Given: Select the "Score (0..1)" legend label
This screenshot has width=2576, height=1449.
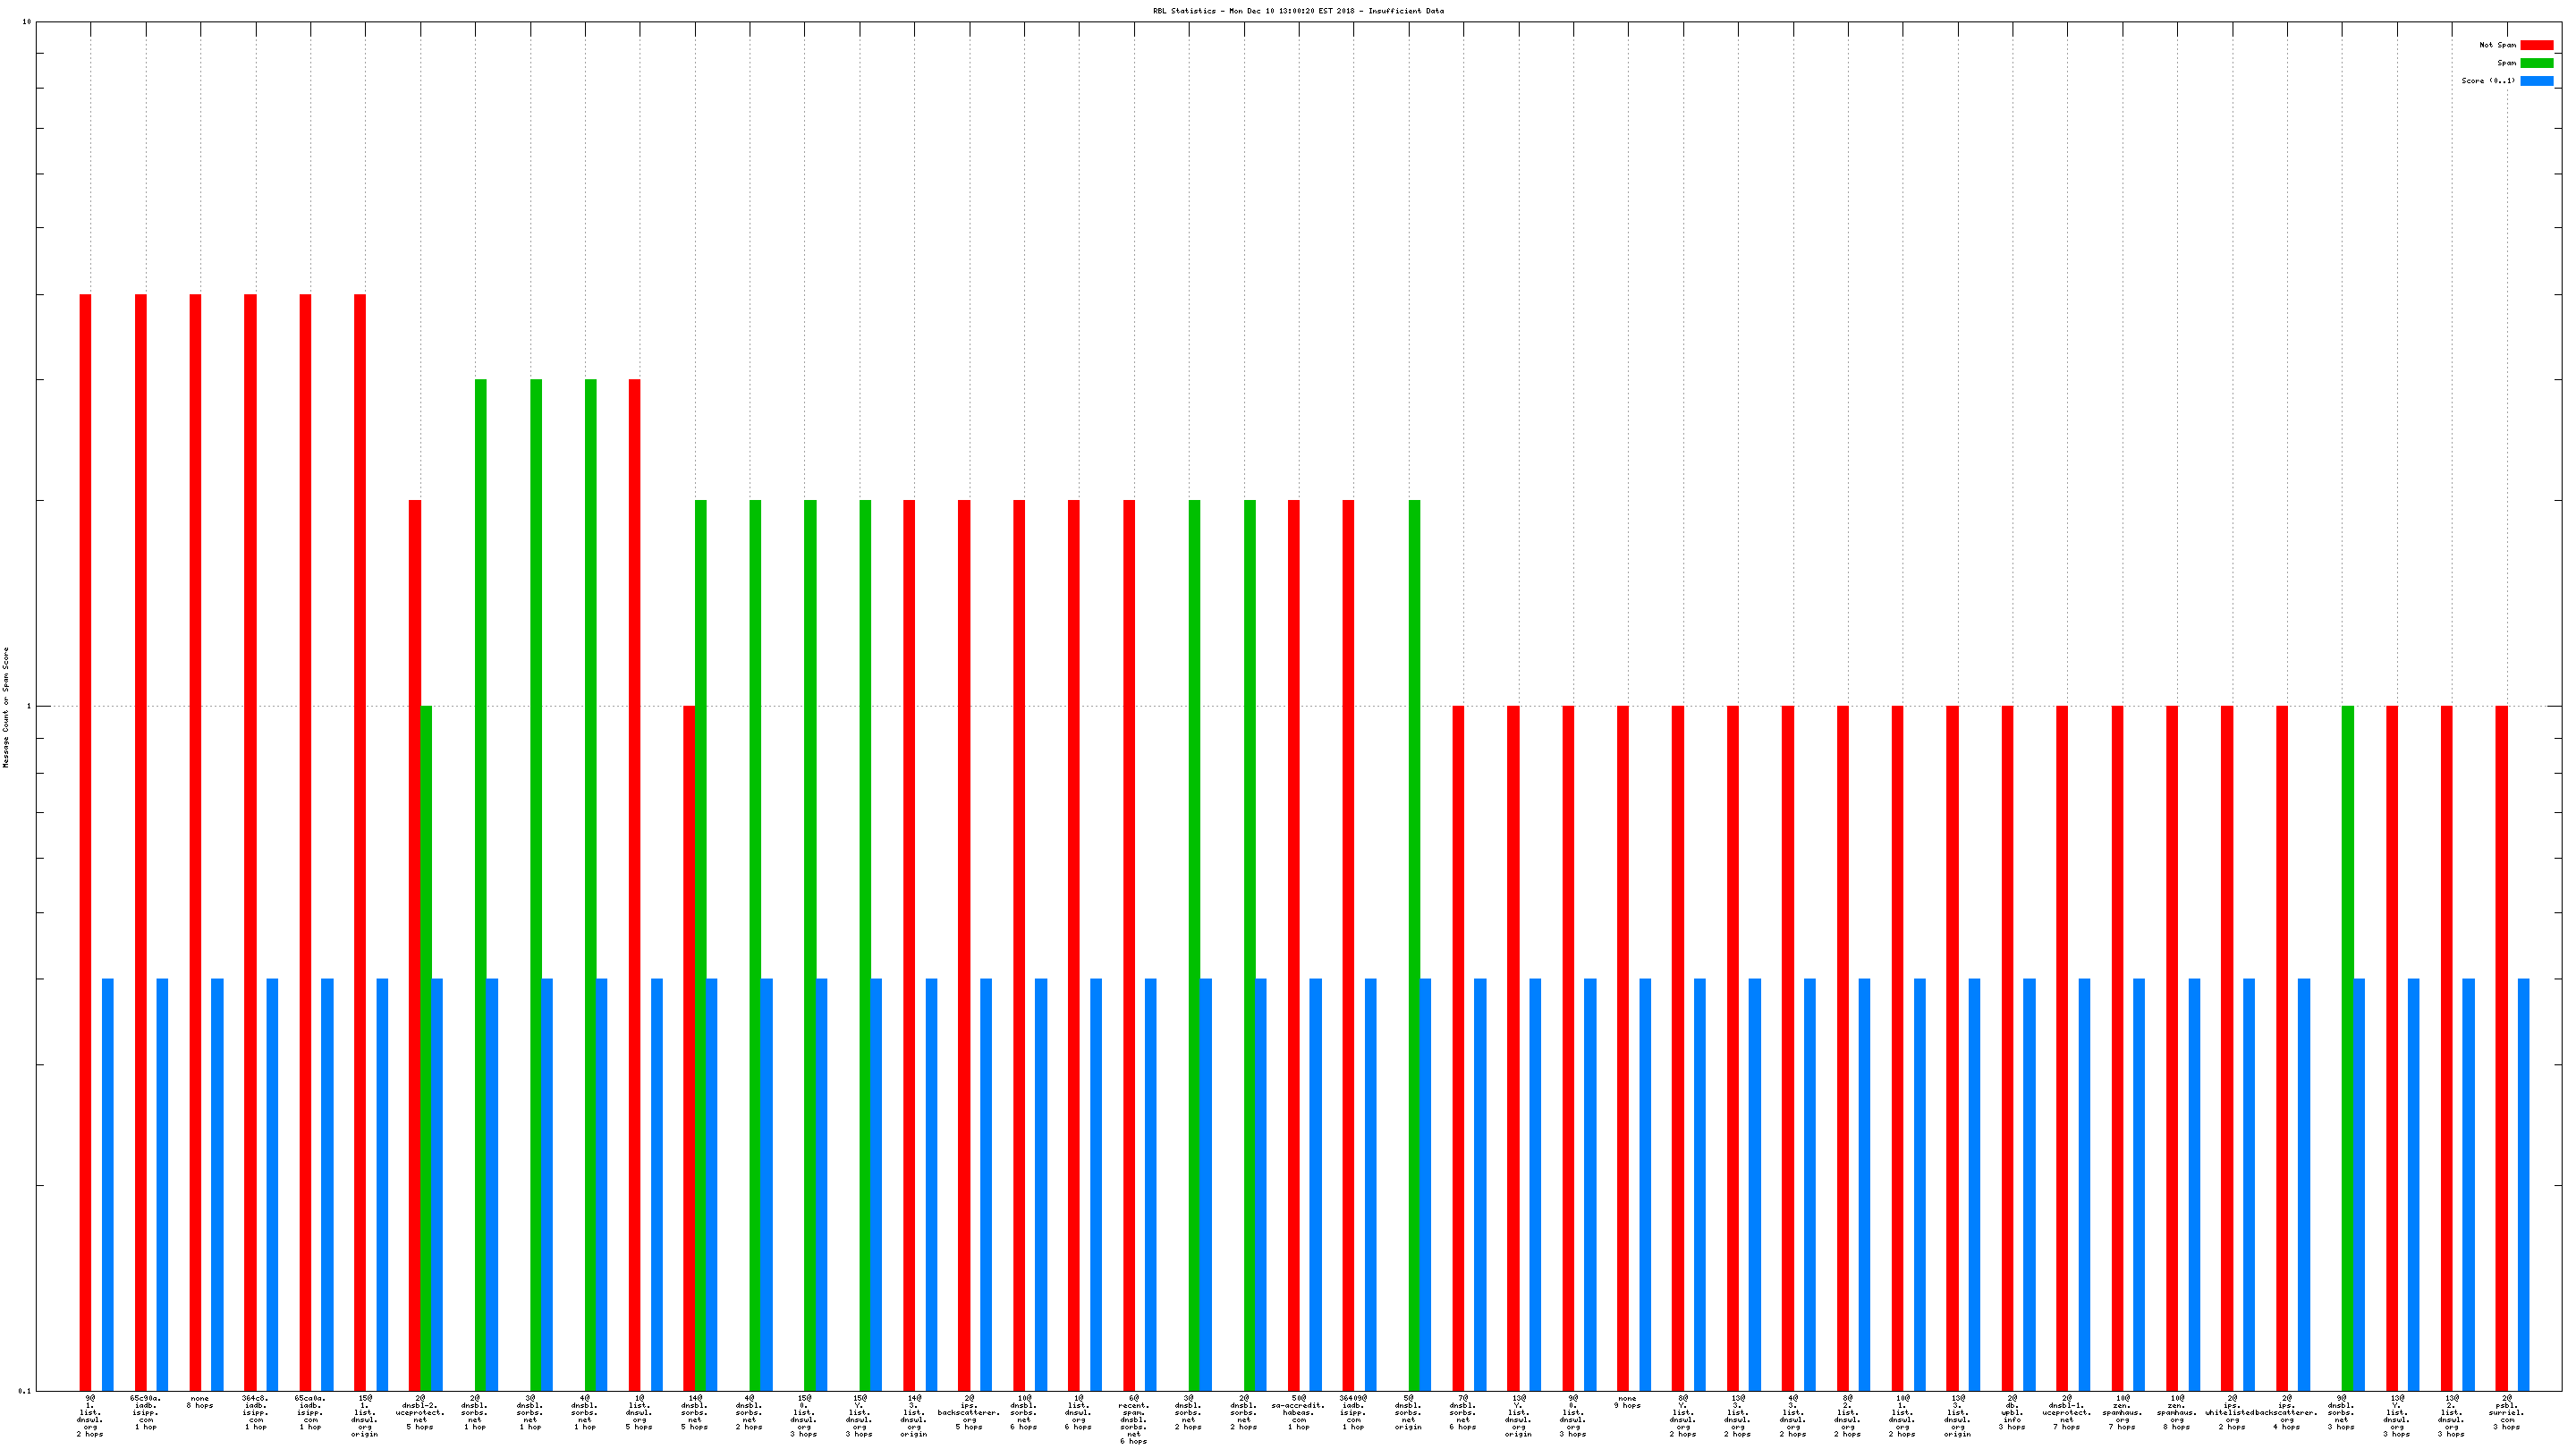Looking at the screenshot, I should [2488, 81].
